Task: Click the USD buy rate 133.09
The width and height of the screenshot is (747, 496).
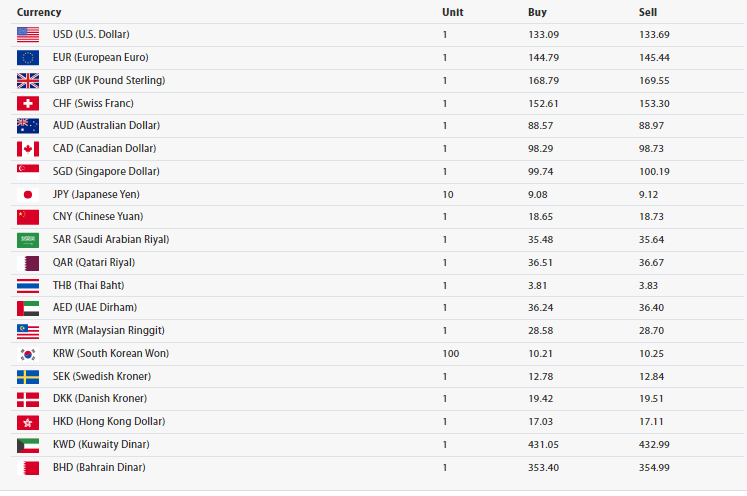Action: (544, 34)
